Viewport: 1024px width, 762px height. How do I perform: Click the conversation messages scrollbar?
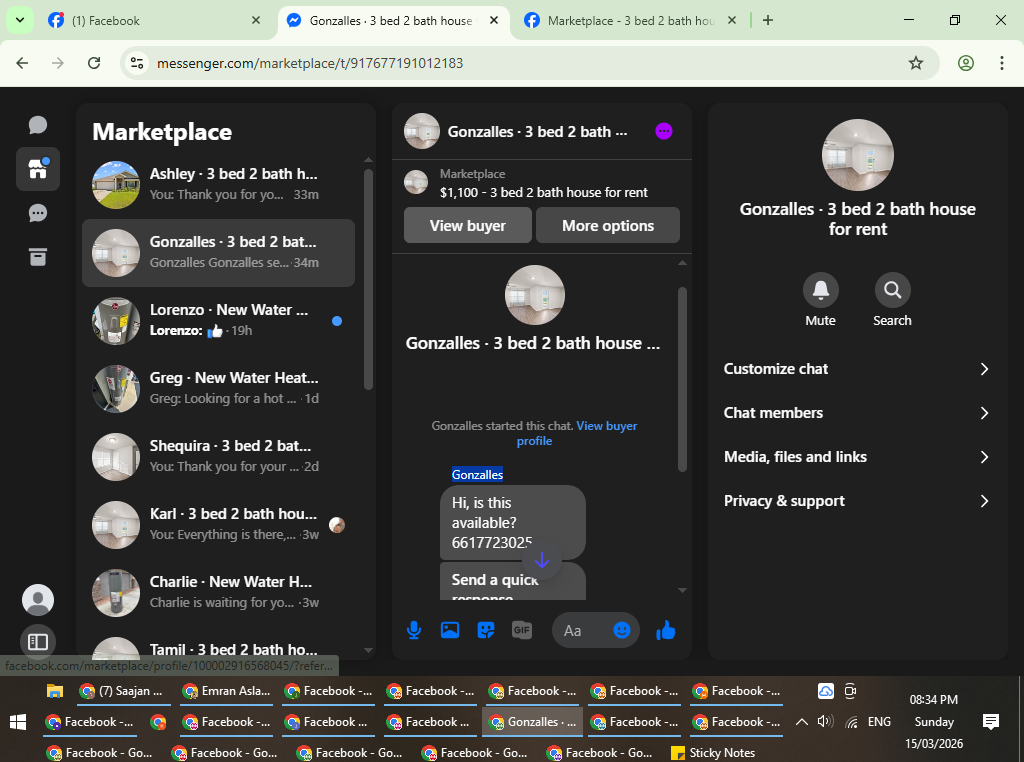pos(682,379)
